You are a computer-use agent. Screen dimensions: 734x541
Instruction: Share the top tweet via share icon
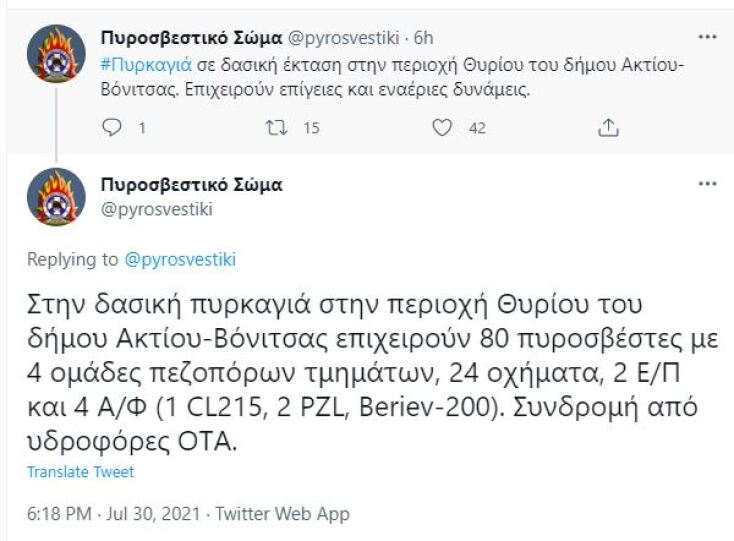607,127
